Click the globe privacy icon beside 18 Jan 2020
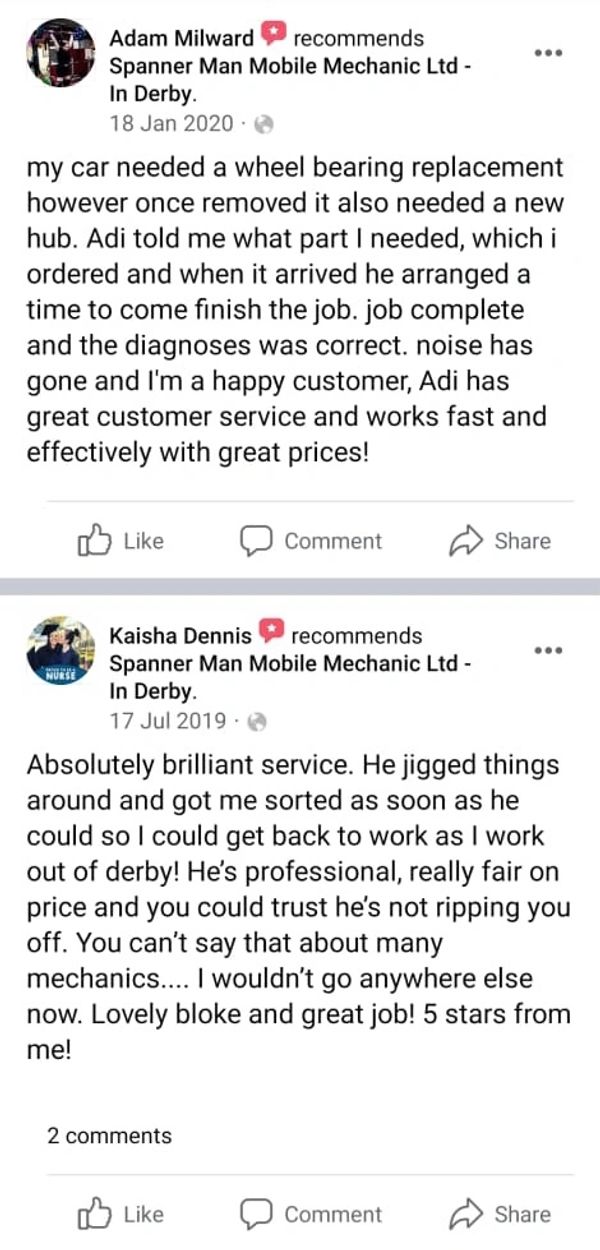This screenshot has height=1250, width=600. pyautogui.click(x=264, y=124)
